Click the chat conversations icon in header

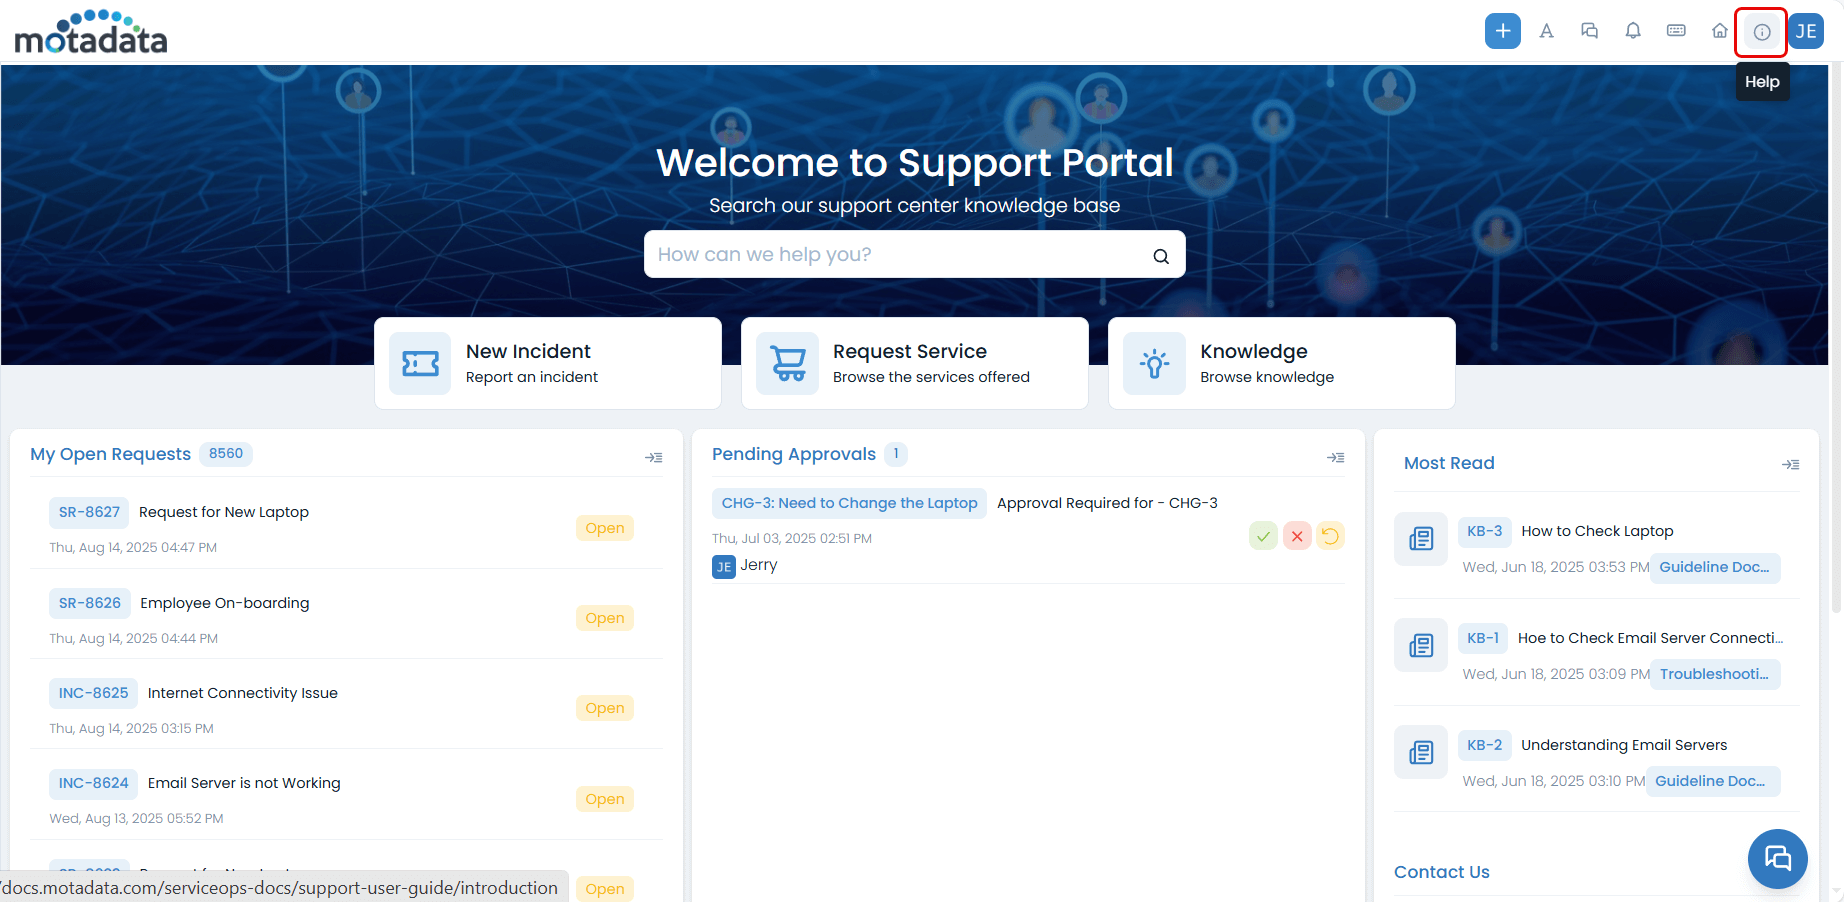[x=1589, y=31]
